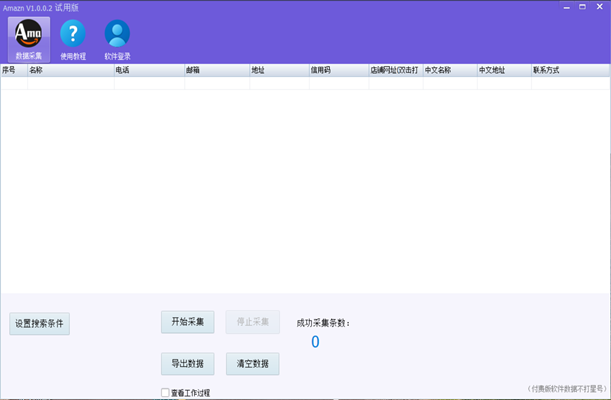Screen dimensions: 611x400
Task: Open the 数据采集 (data collection) icon
Action: (29, 37)
